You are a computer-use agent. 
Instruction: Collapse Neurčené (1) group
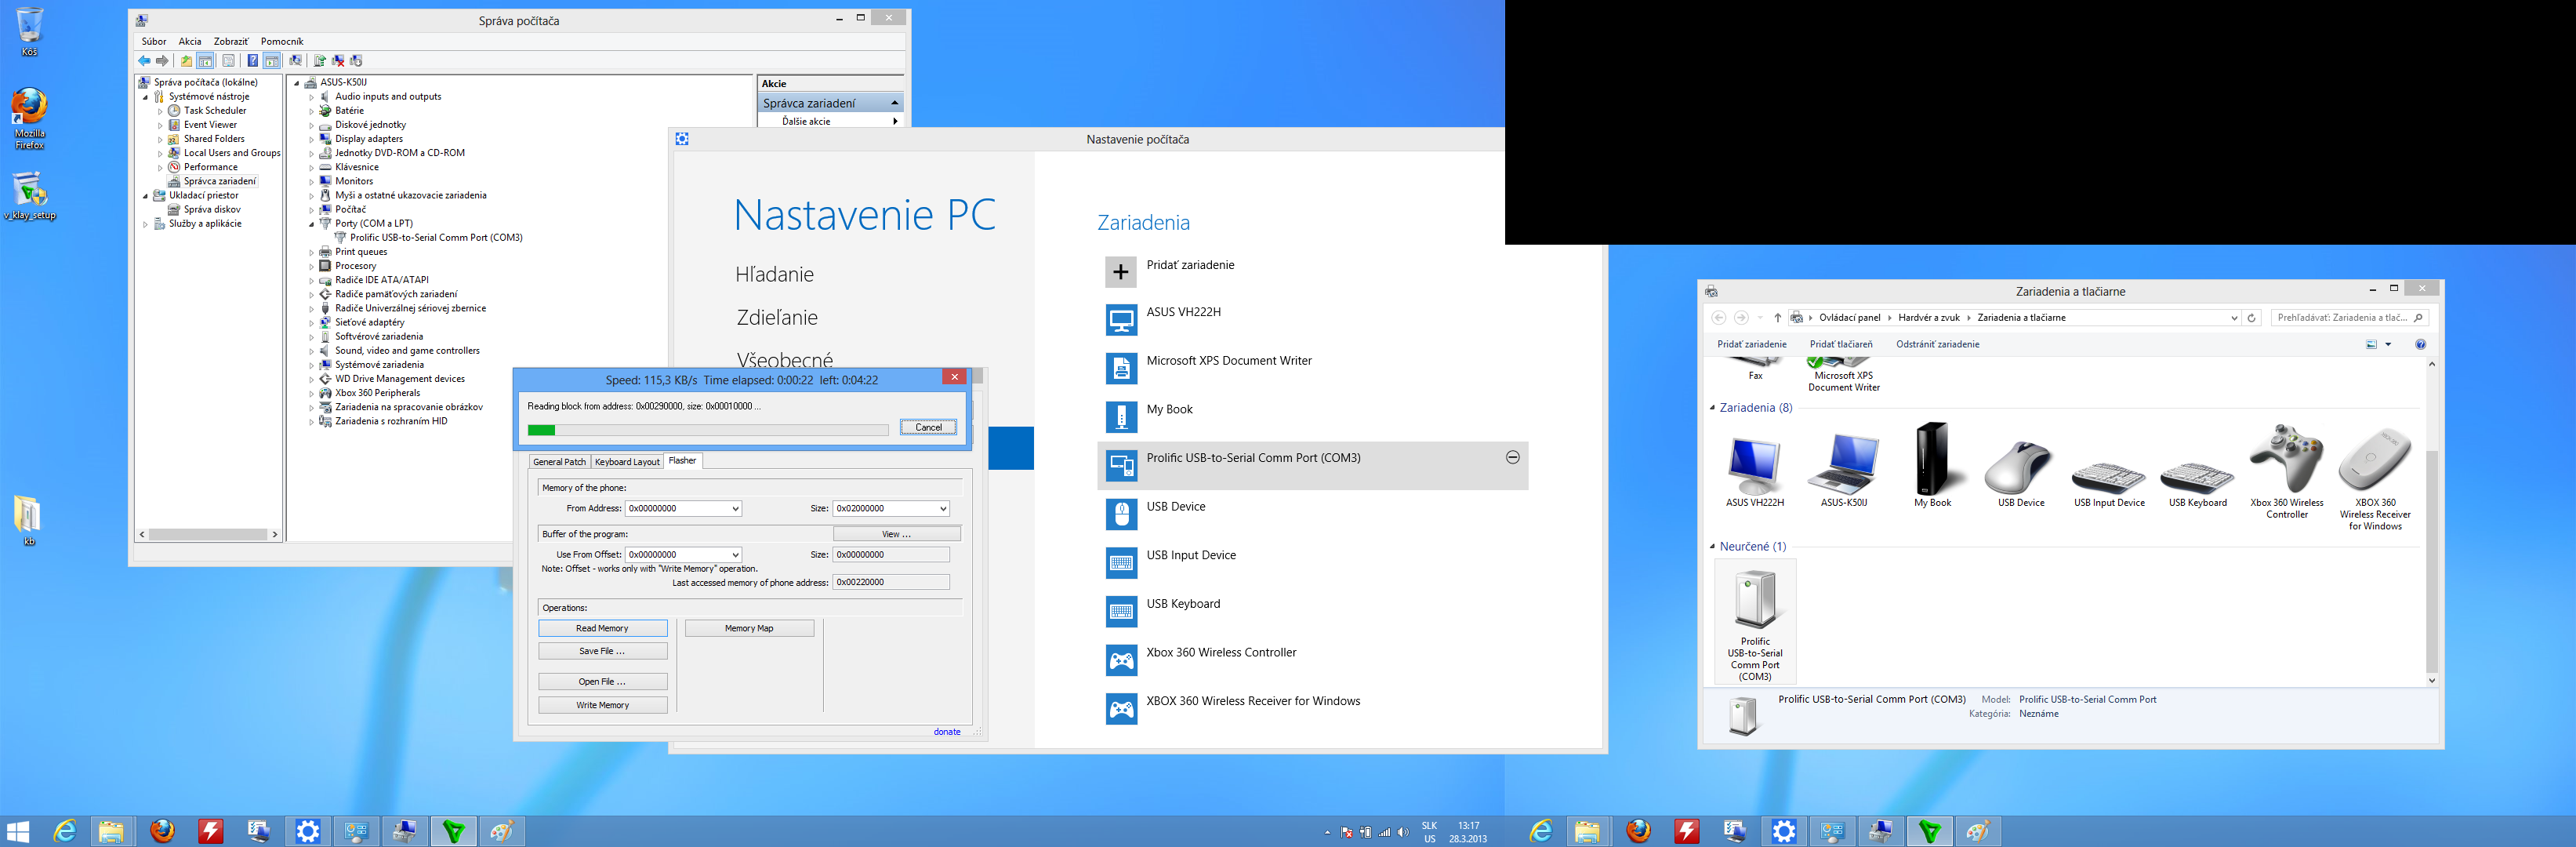(1713, 547)
